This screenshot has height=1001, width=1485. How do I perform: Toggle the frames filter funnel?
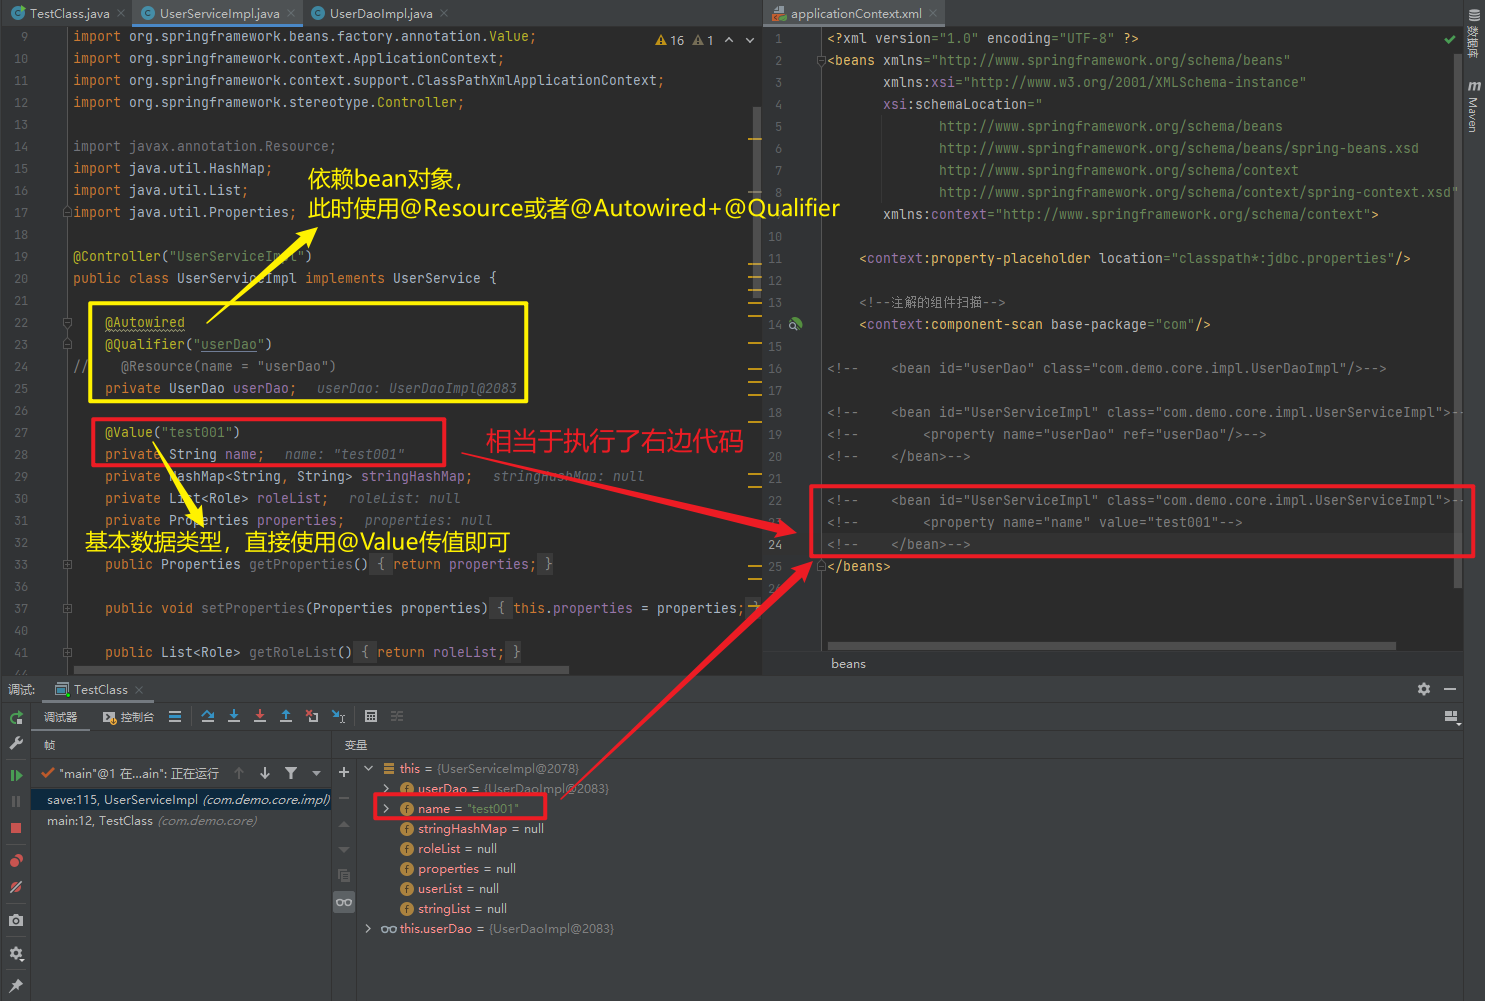pyautogui.click(x=291, y=773)
